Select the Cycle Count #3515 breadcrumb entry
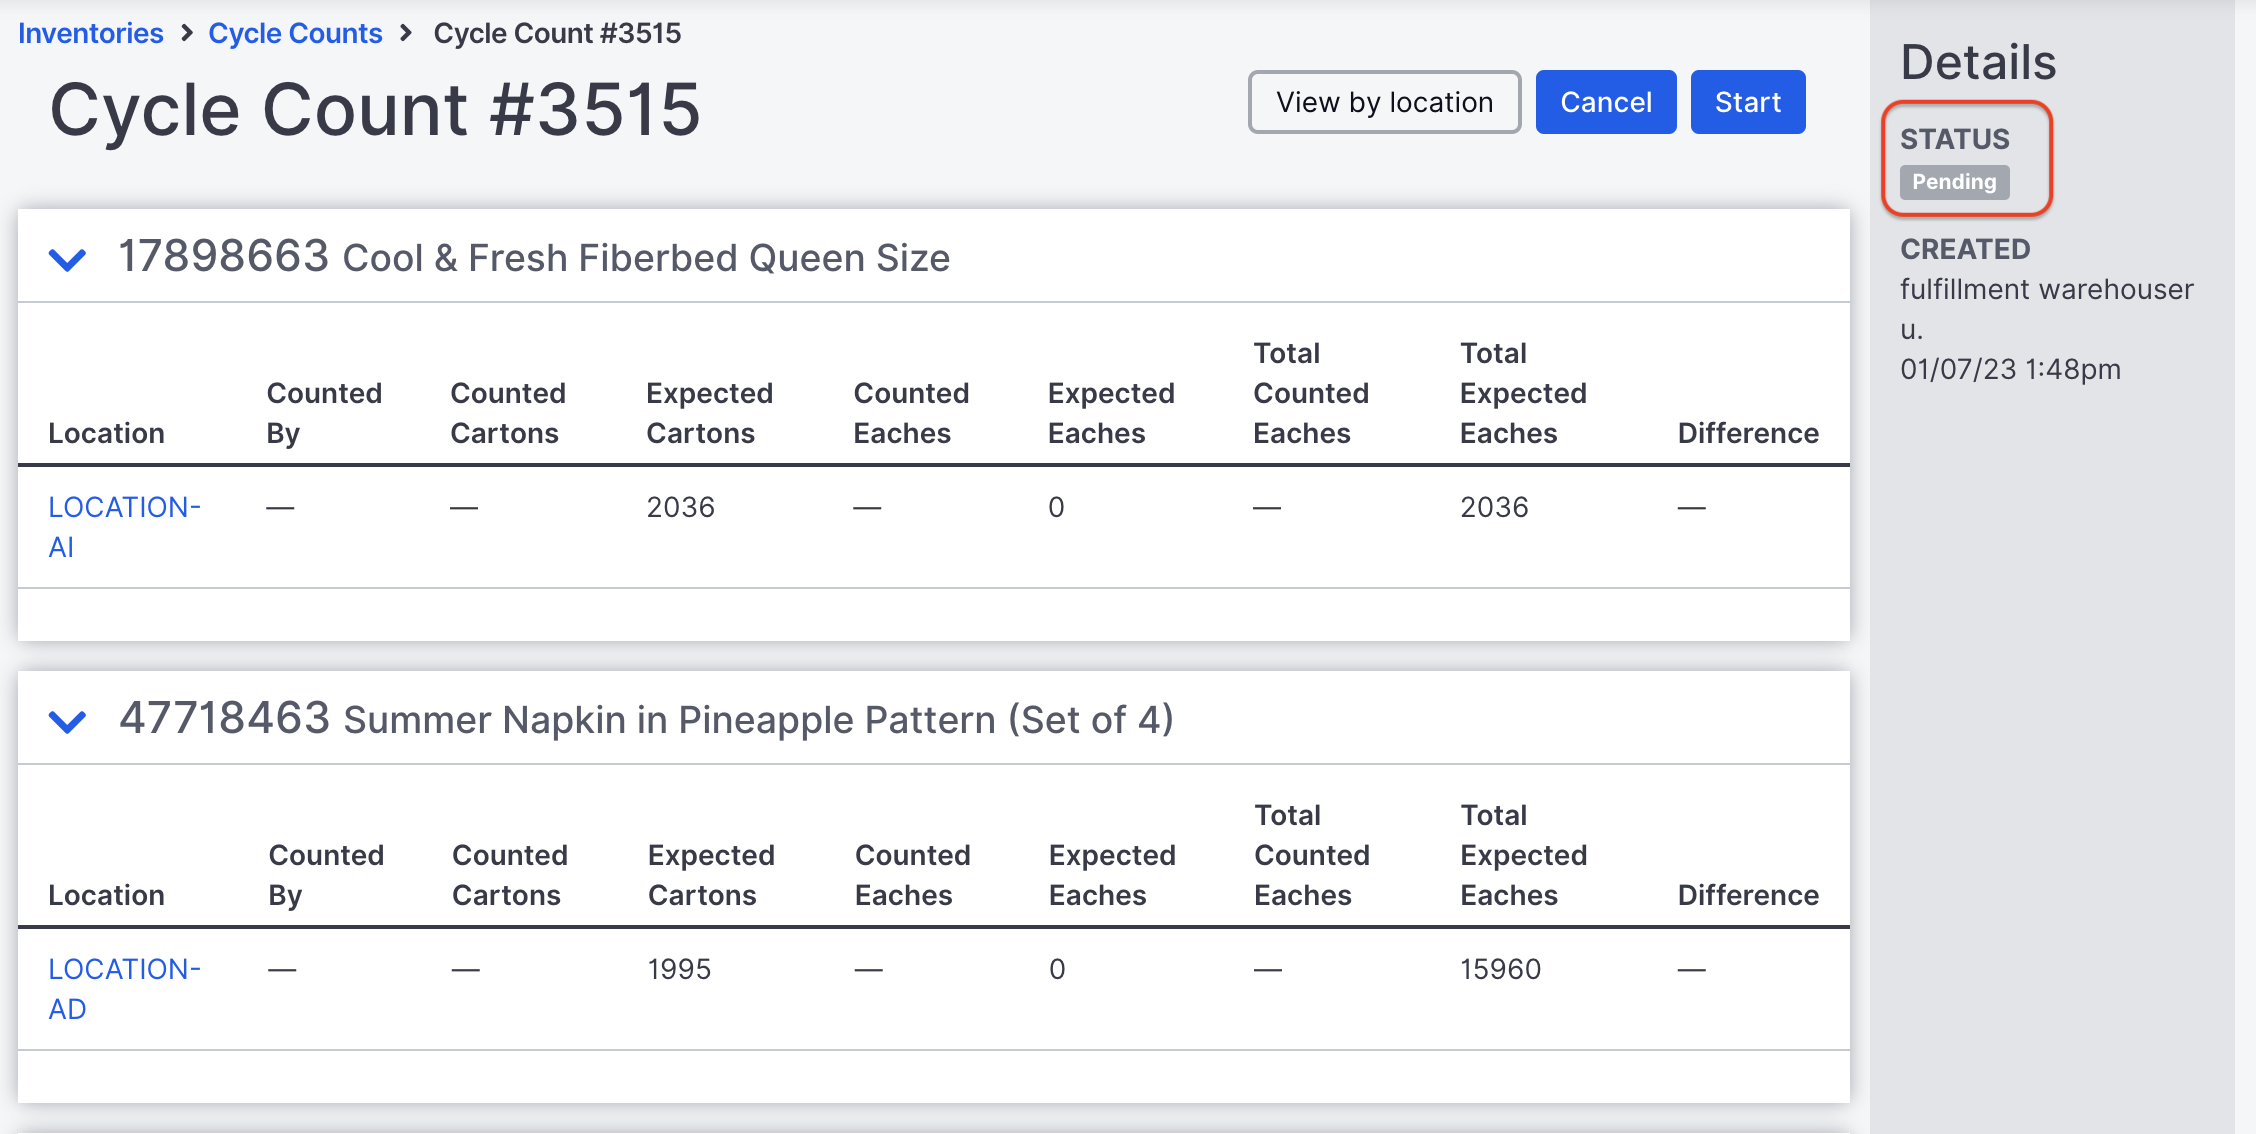The image size is (2256, 1134). 556,33
